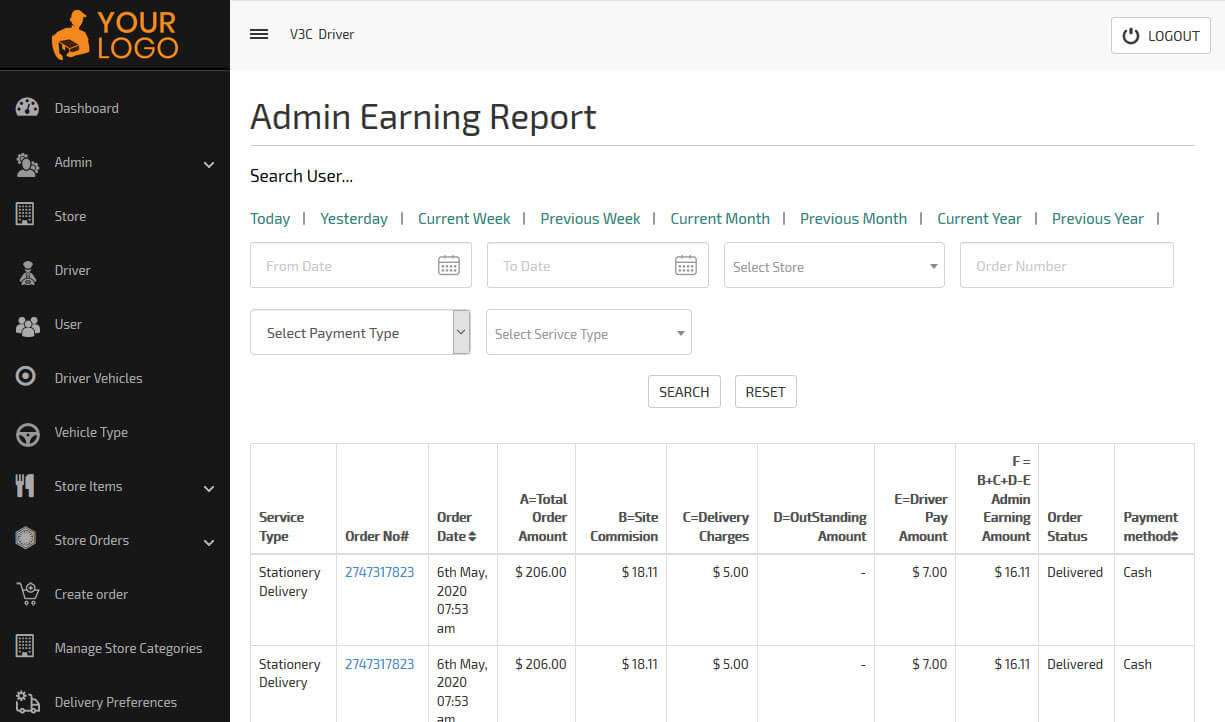Open the Dashboard gauge icon
1225x722 pixels.
[27, 108]
